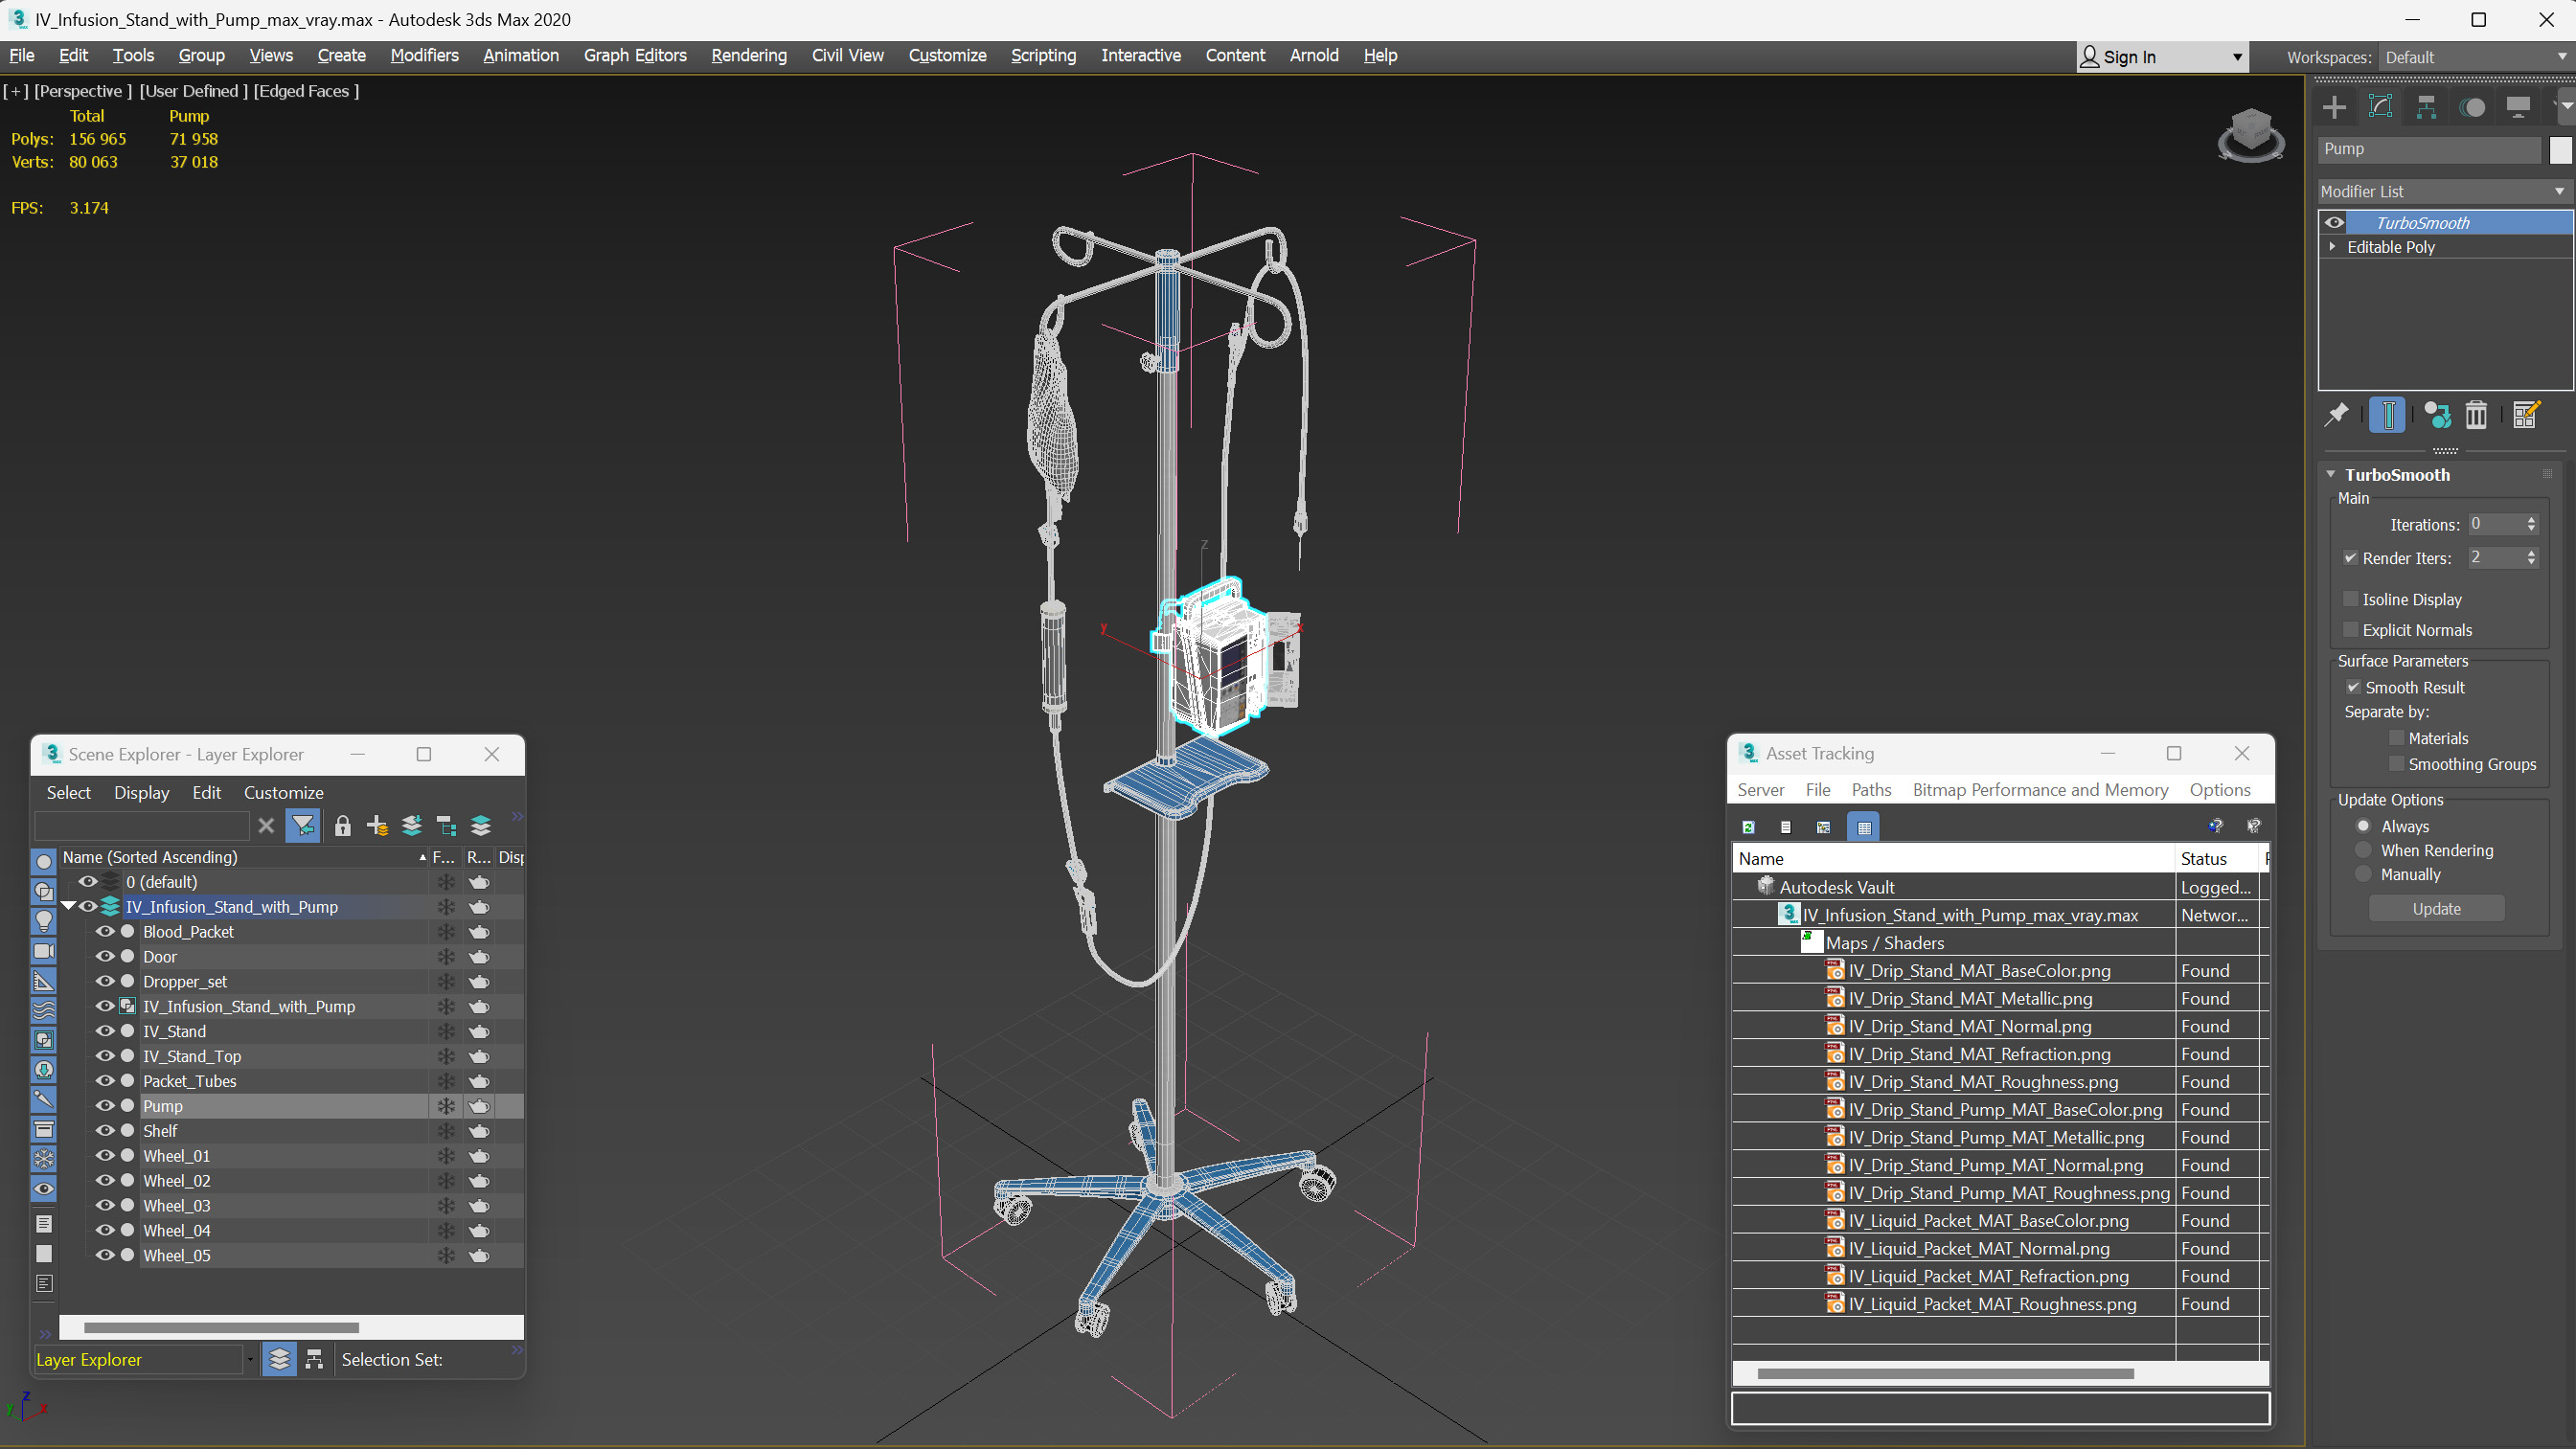Open Configure Modifier Sets icon
This screenshot has width=2576, height=1449.
2526,415
